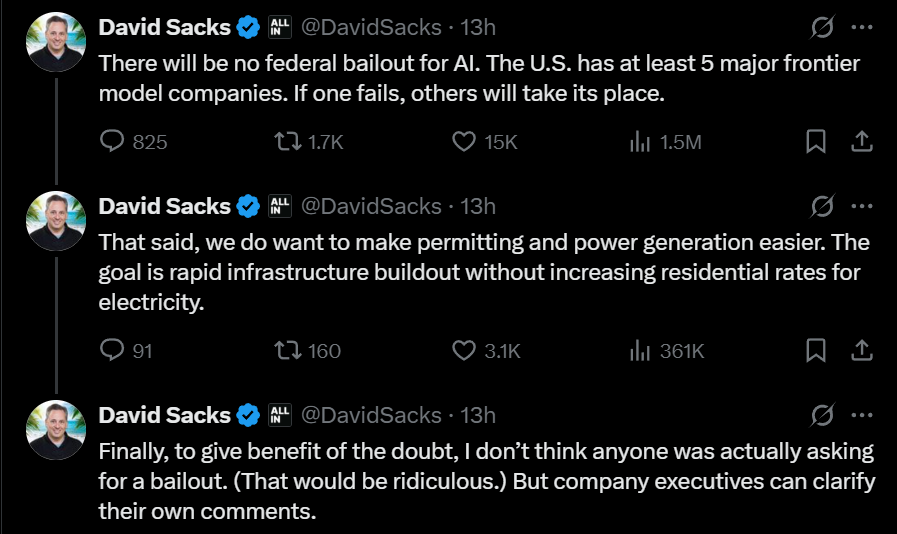Open David Sacks name link in first tweet
Image resolution: width=897 pixels, height=534 pixels.
pyautogui.click(x=164, y=27)
